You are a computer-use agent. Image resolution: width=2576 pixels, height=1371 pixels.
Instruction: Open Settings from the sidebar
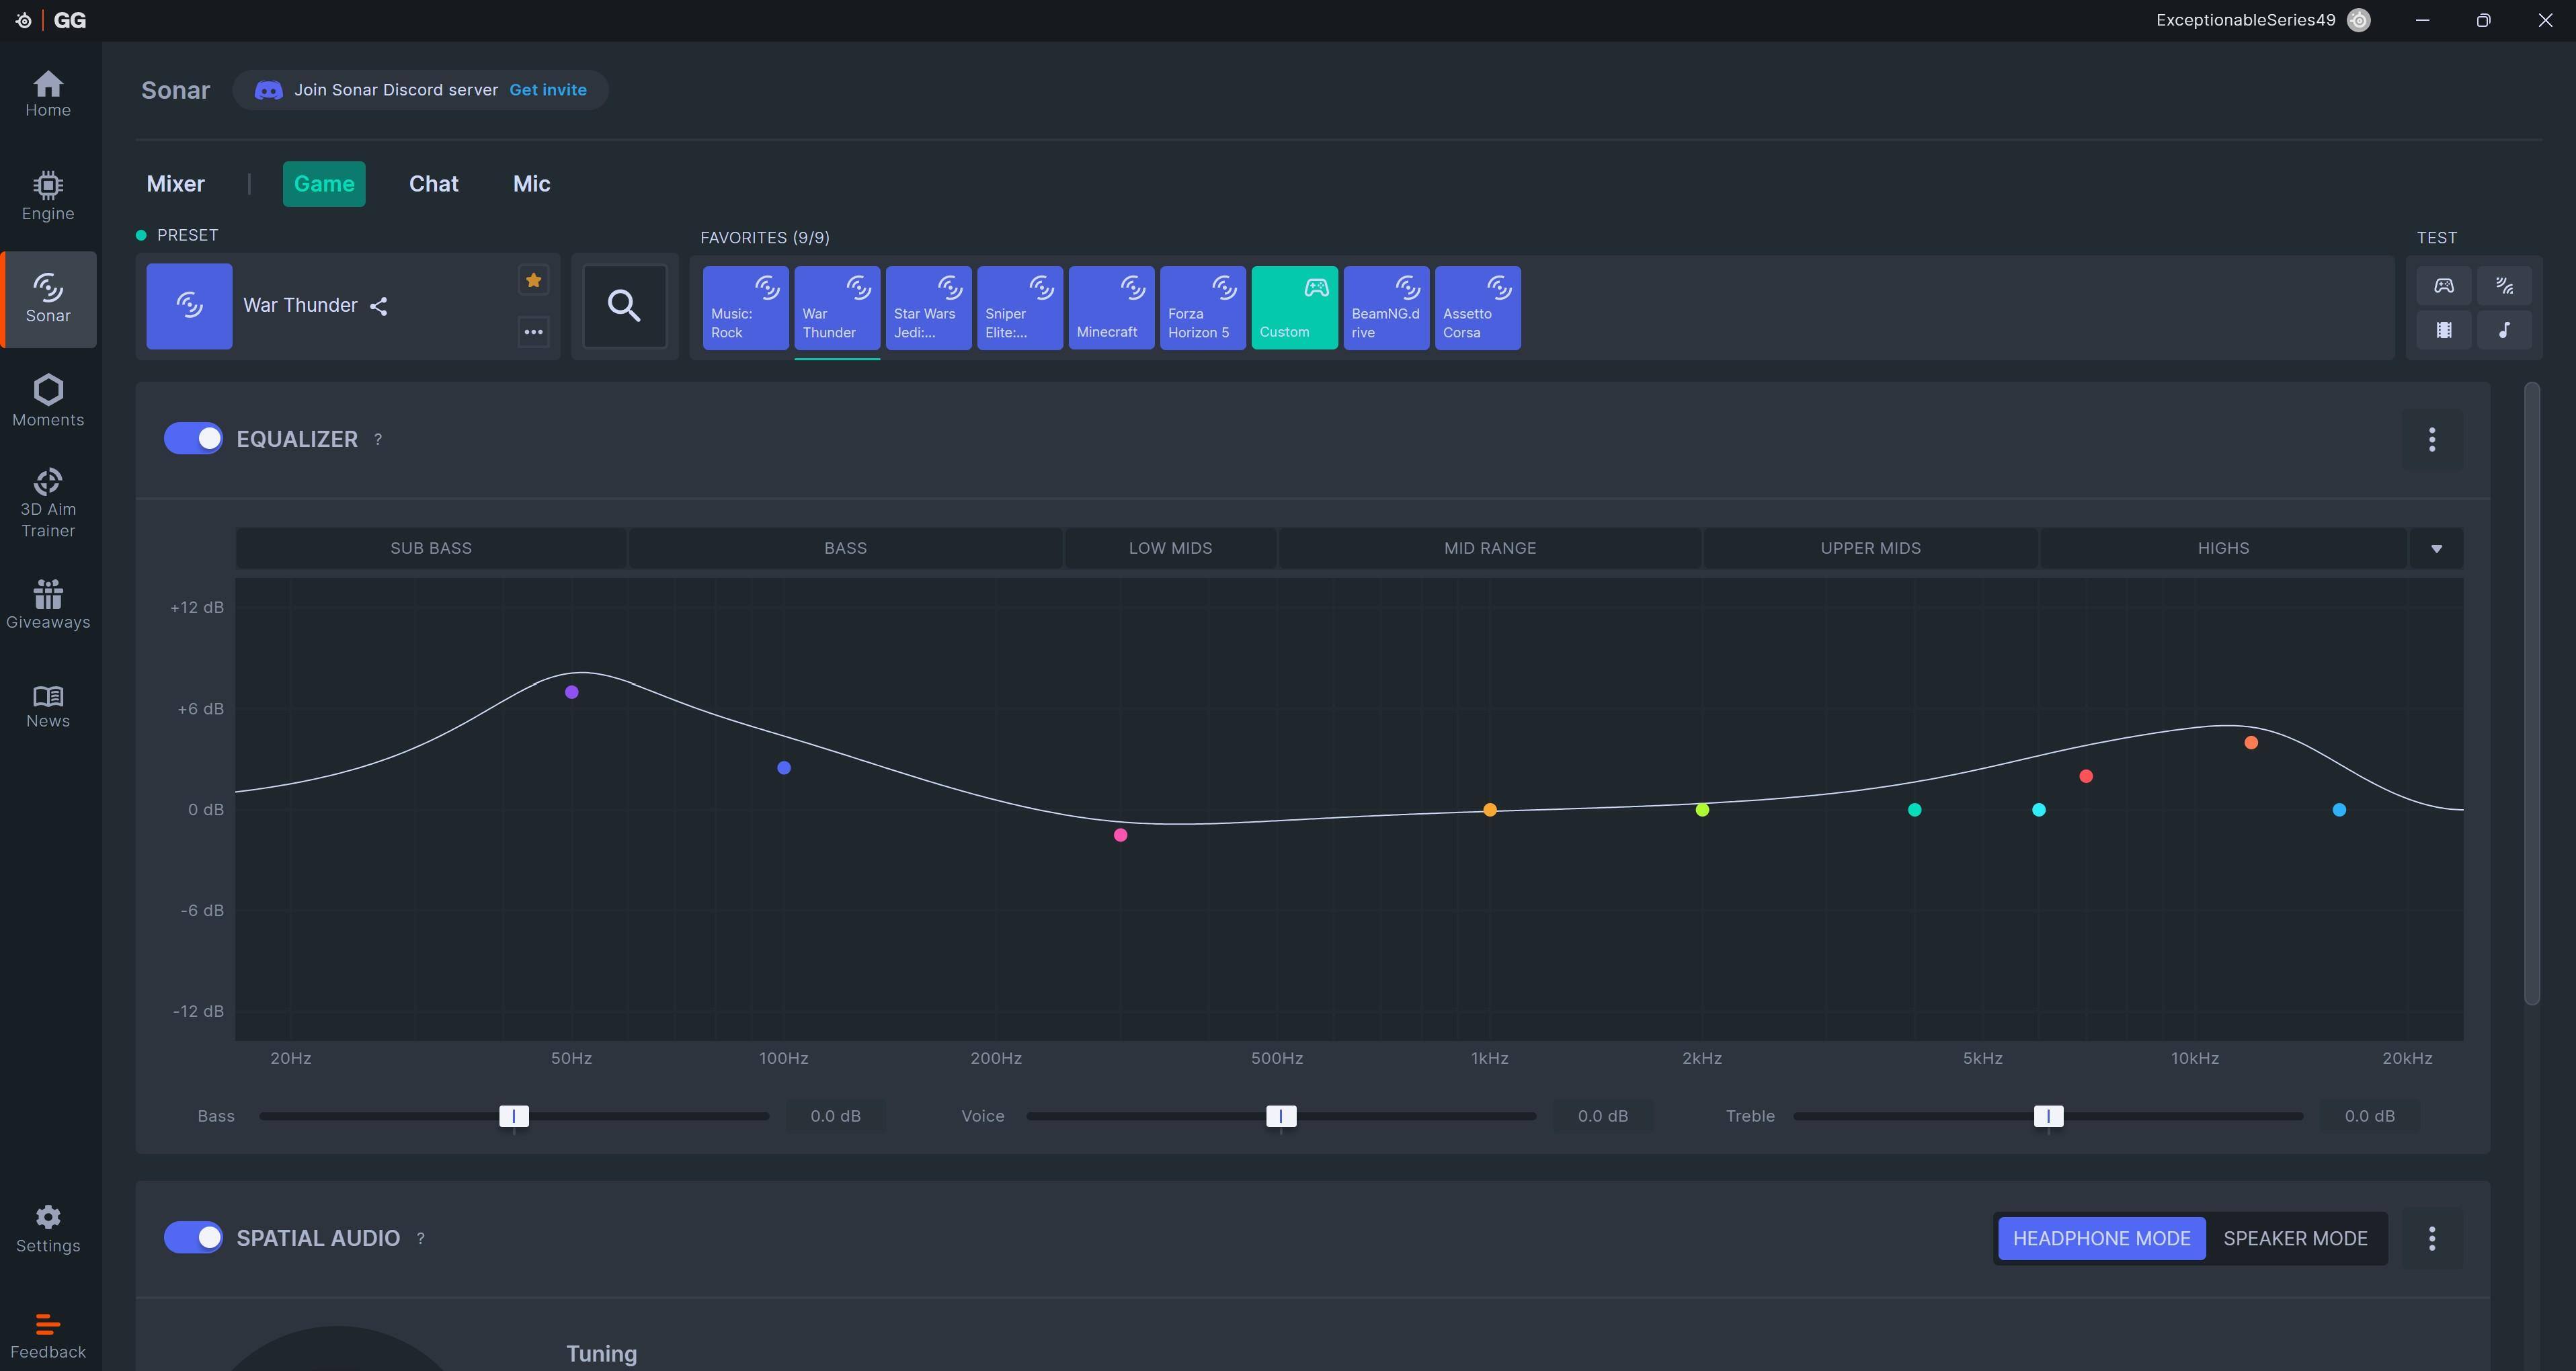pos(48,1229)
